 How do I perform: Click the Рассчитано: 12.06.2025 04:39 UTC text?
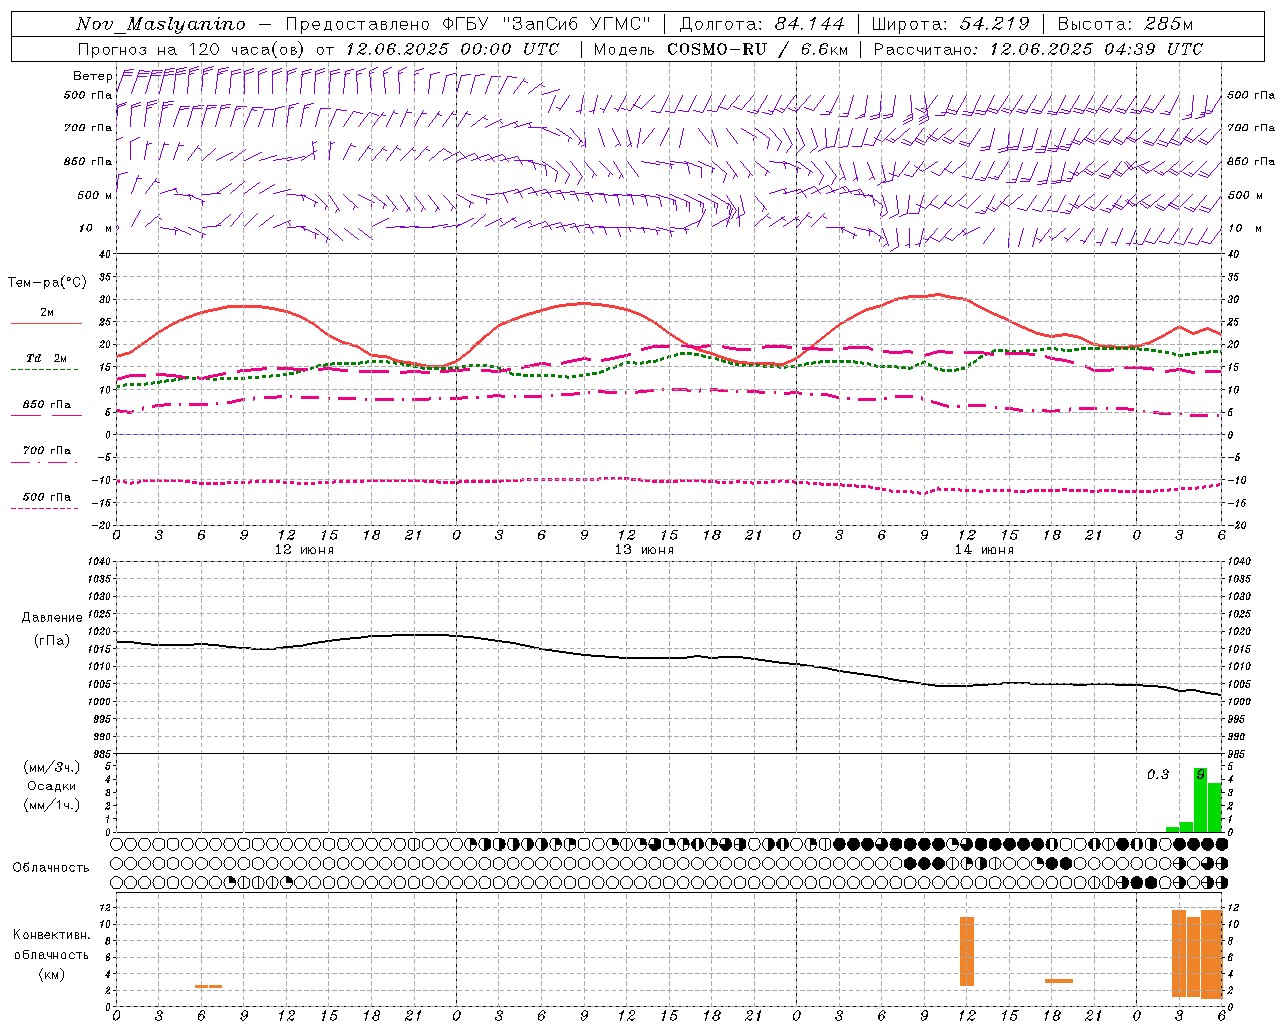(x=1038, y=49)
